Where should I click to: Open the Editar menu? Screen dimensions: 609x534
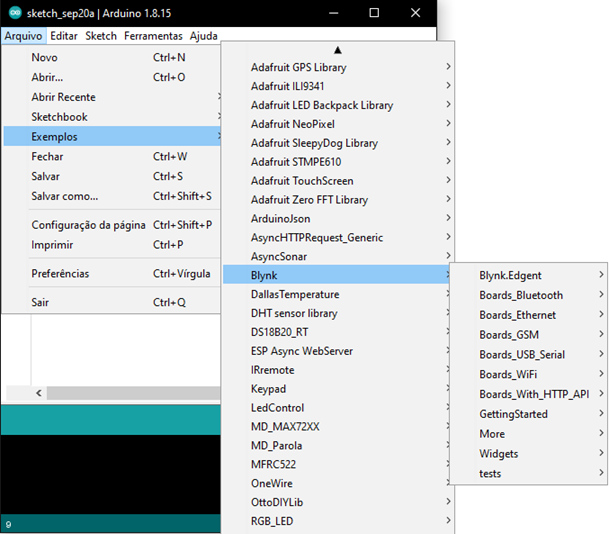coord(64,36)
